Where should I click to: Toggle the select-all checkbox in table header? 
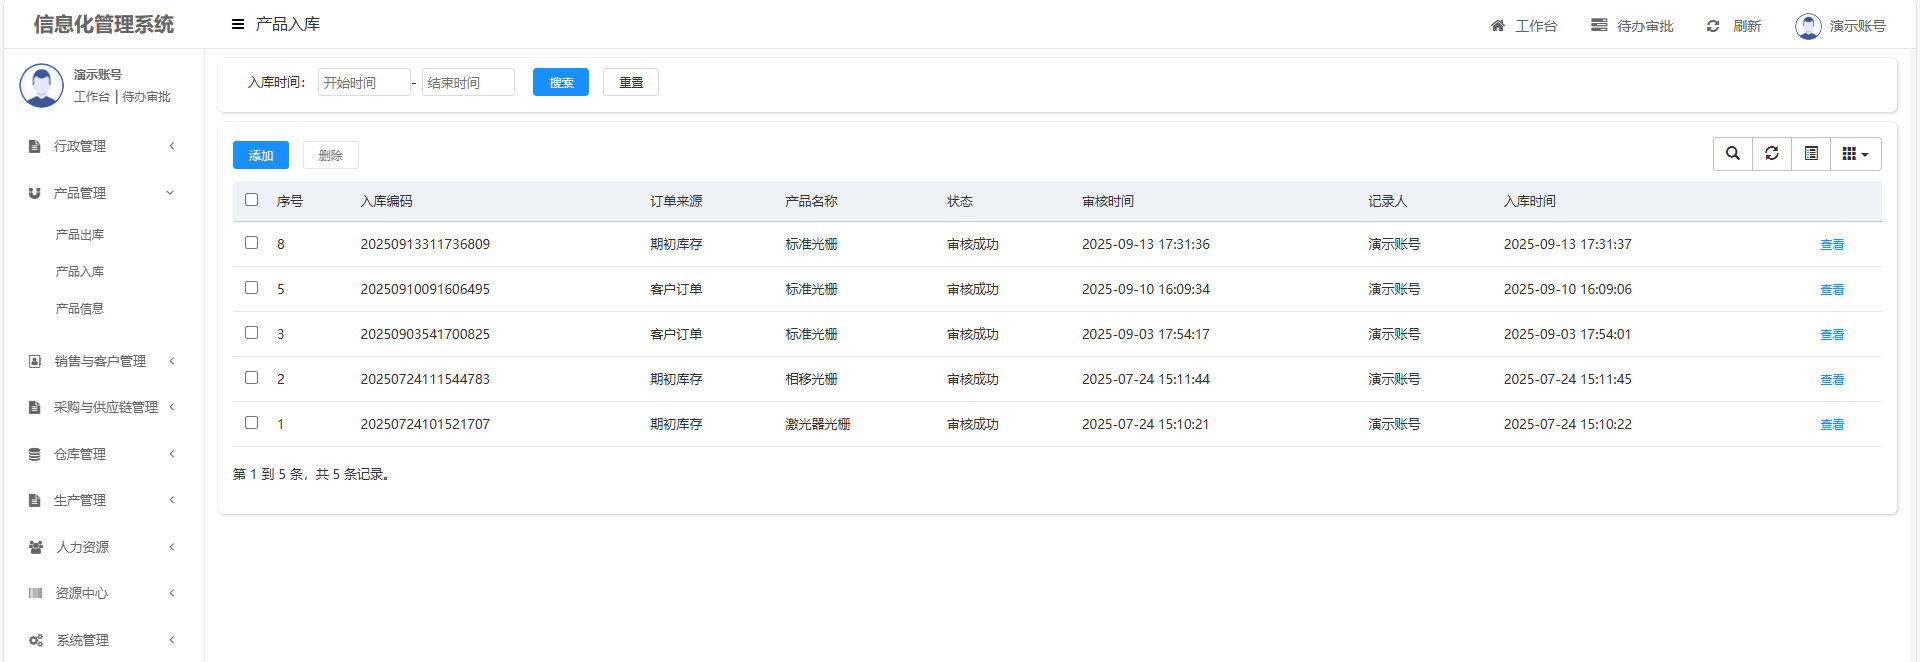[251, 200]
